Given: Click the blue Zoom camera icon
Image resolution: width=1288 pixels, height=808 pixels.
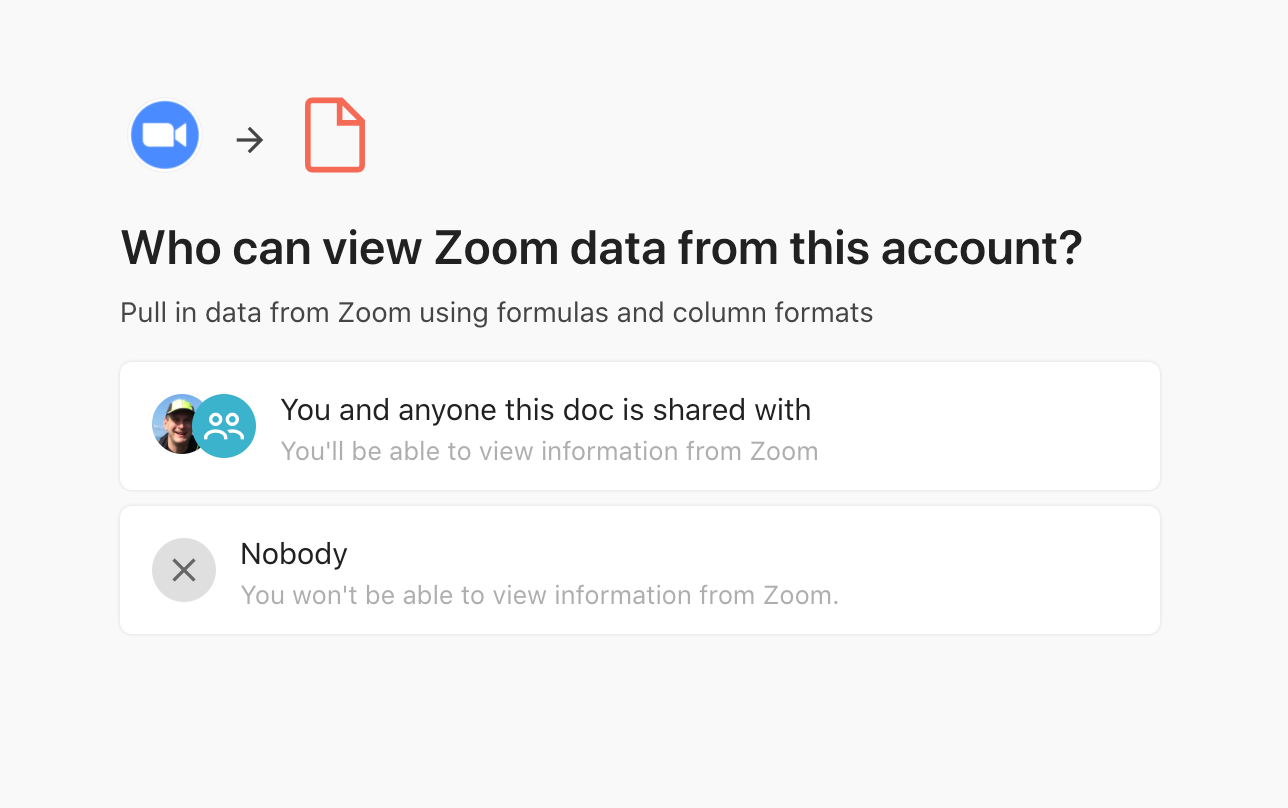Looking at the screenshot, I should click(x=165, y=136).
